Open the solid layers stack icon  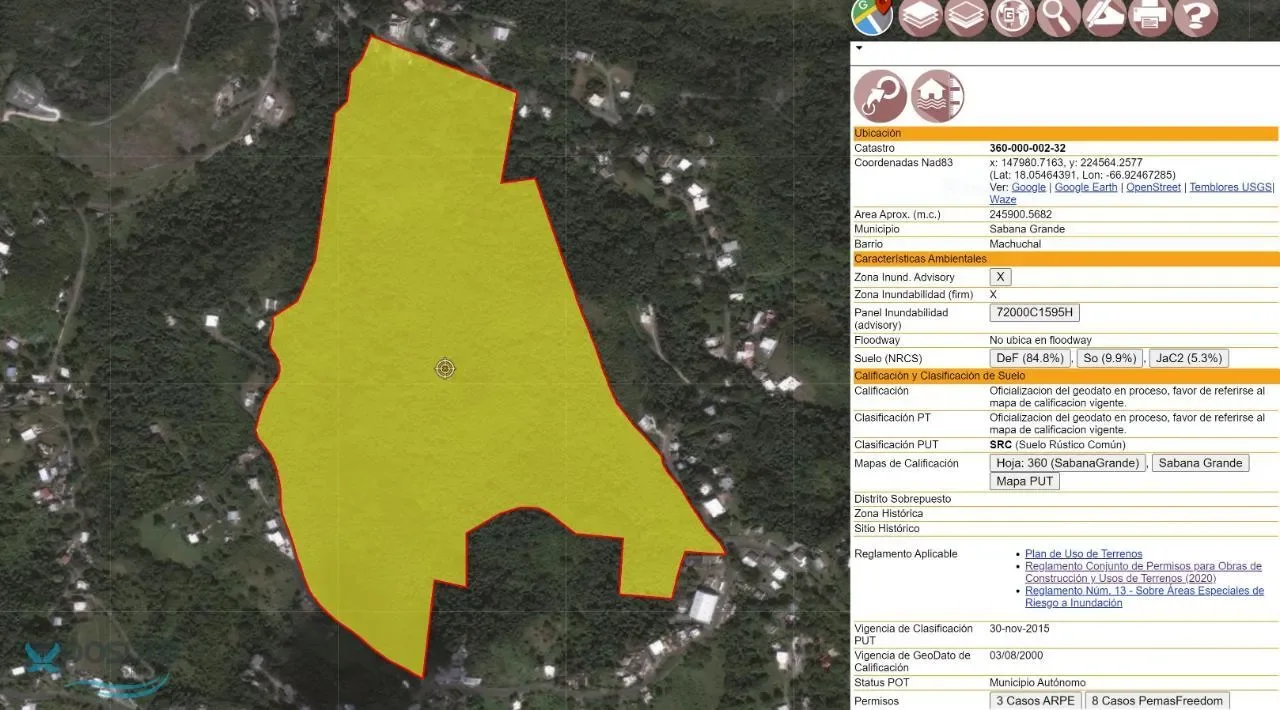pos(920,16)
